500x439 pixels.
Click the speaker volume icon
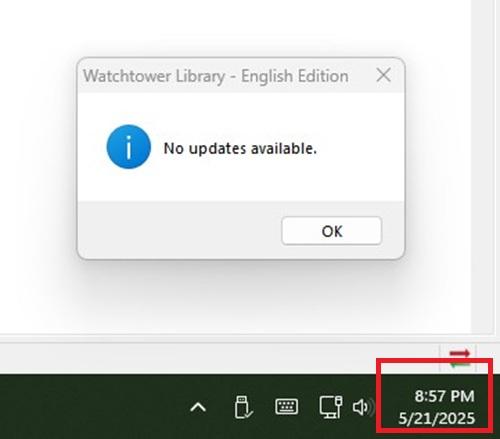(x=361, y=407)
